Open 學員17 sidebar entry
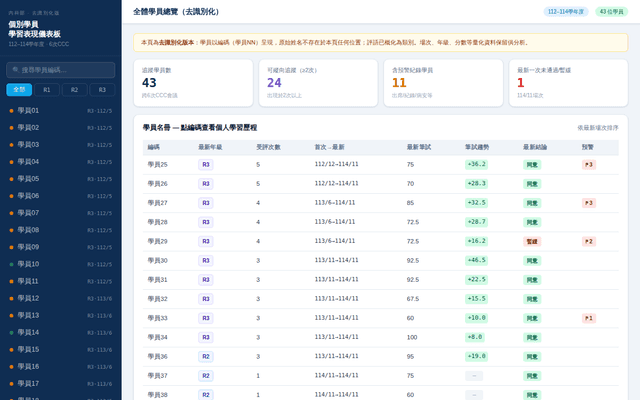This screenshot has width=640, height=400. click(60, 384)
